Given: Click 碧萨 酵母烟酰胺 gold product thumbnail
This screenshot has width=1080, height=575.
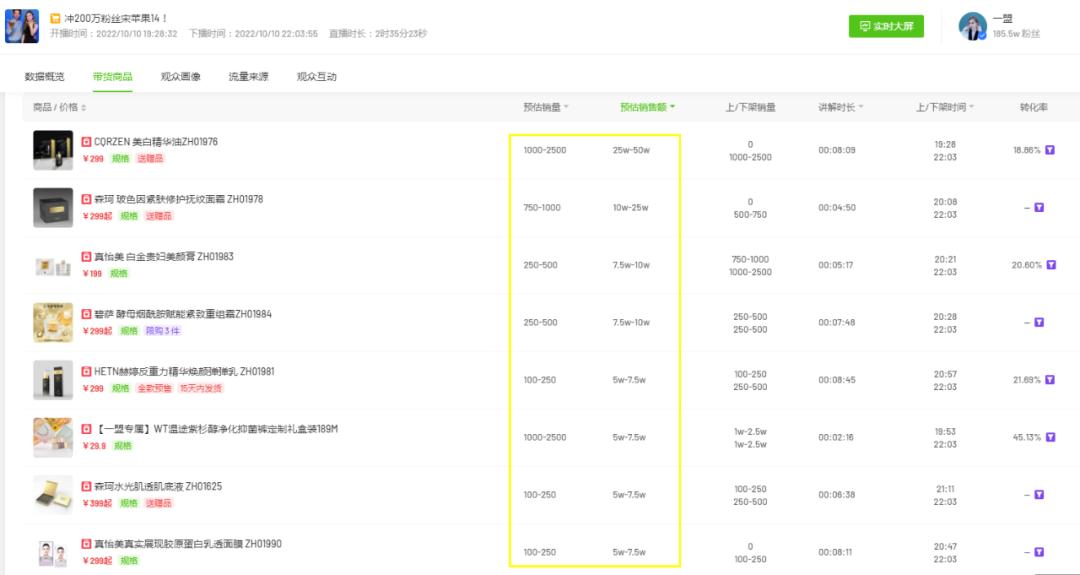Looking at the screenshot, I should pyautogui.click(x=53, y=322).
